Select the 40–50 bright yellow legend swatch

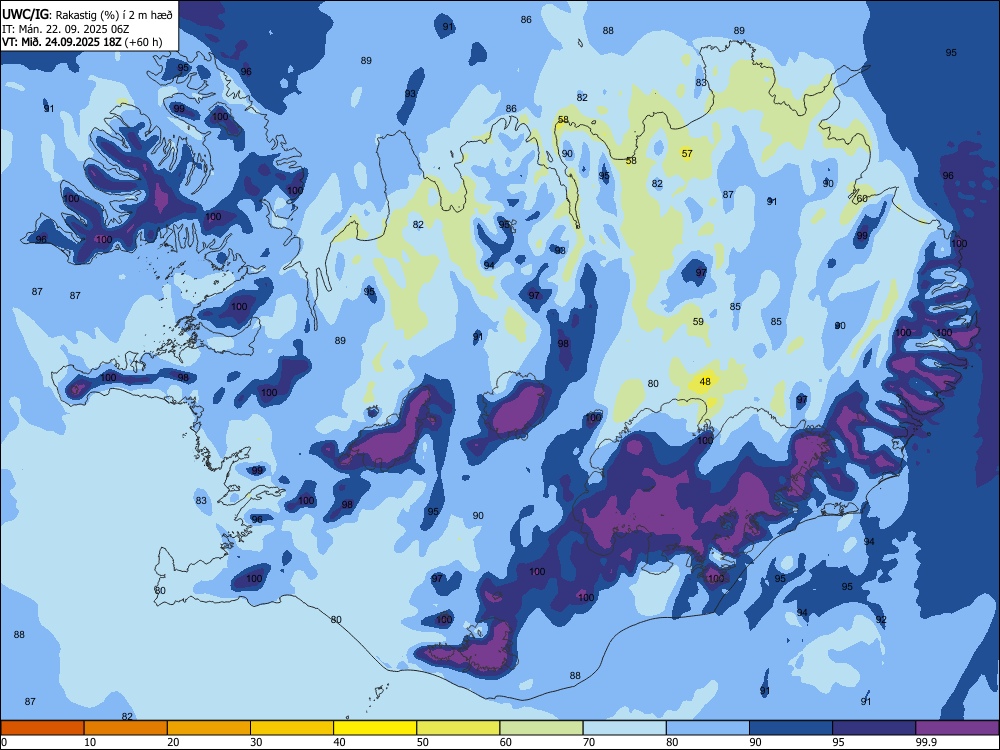[x=375, y=728]
